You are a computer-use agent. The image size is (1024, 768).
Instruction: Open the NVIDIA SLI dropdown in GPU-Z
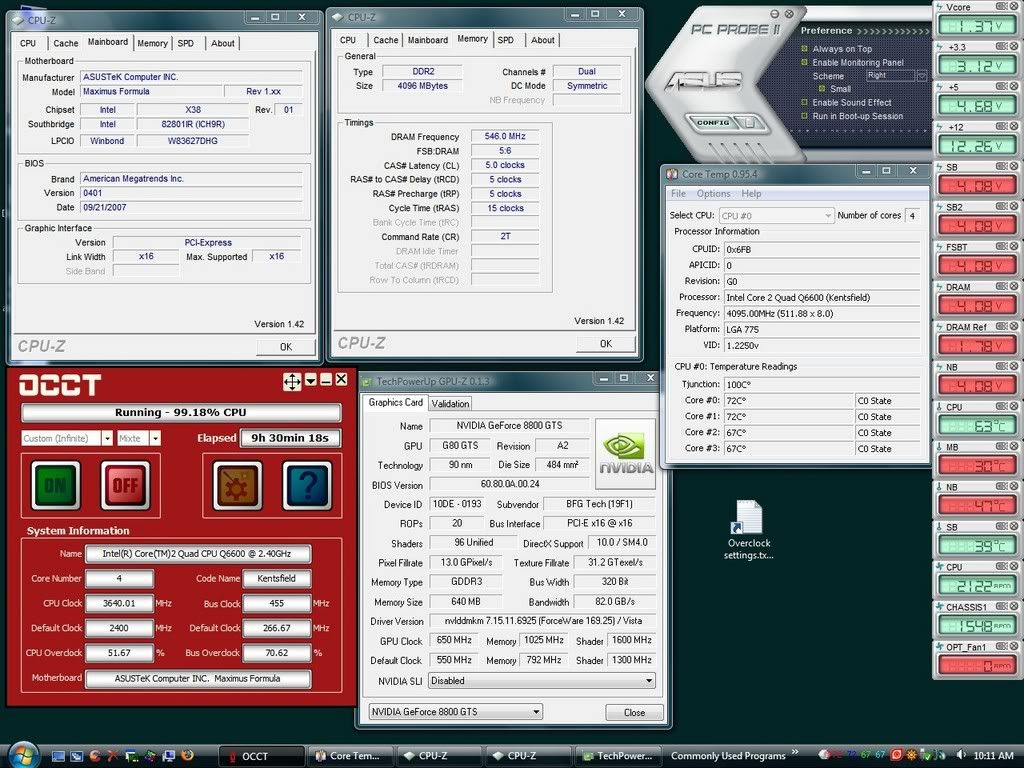[541, 680]
